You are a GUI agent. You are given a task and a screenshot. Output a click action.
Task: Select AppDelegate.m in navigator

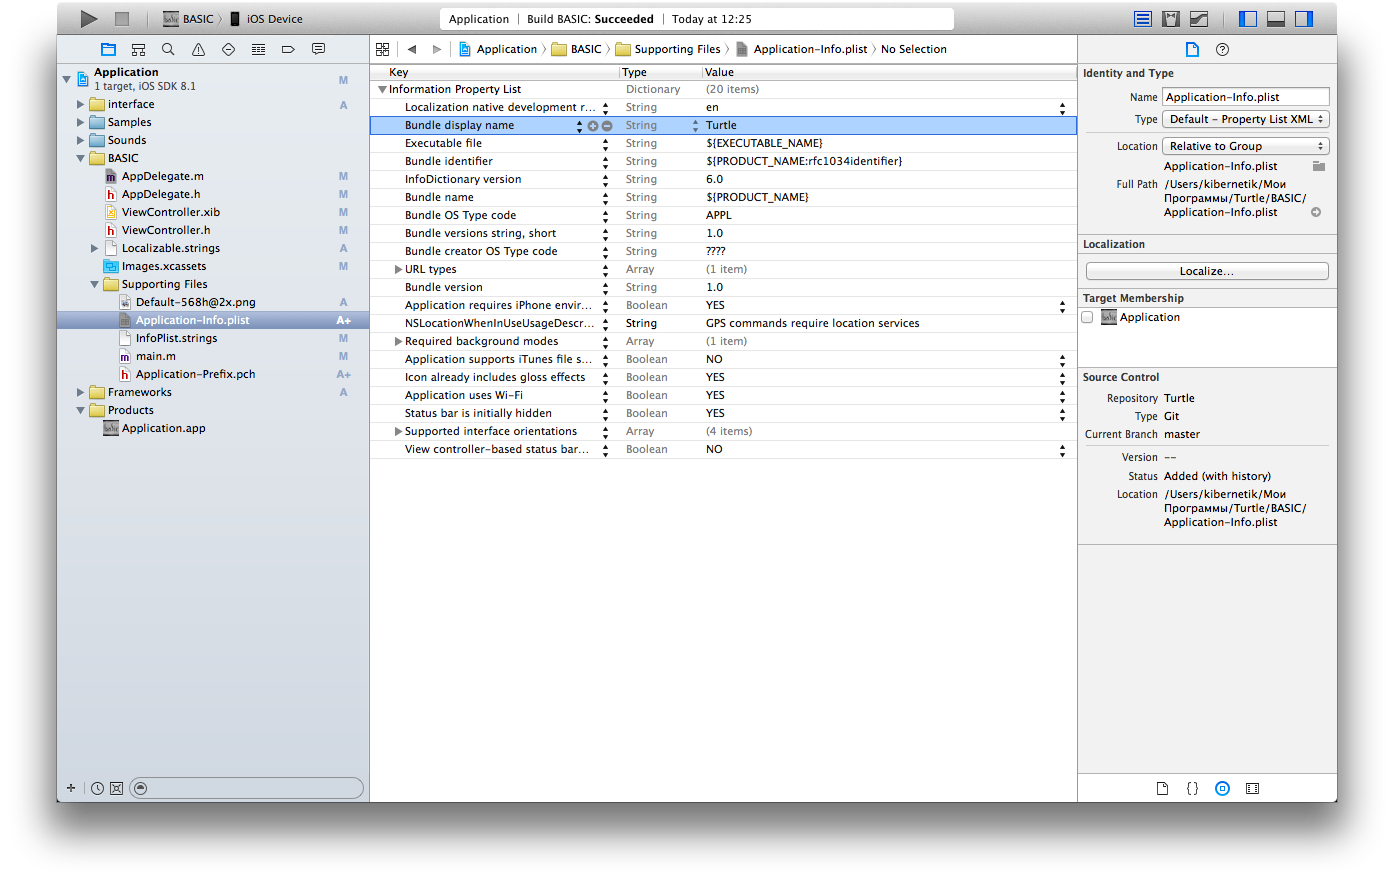[x=162, y=176]
